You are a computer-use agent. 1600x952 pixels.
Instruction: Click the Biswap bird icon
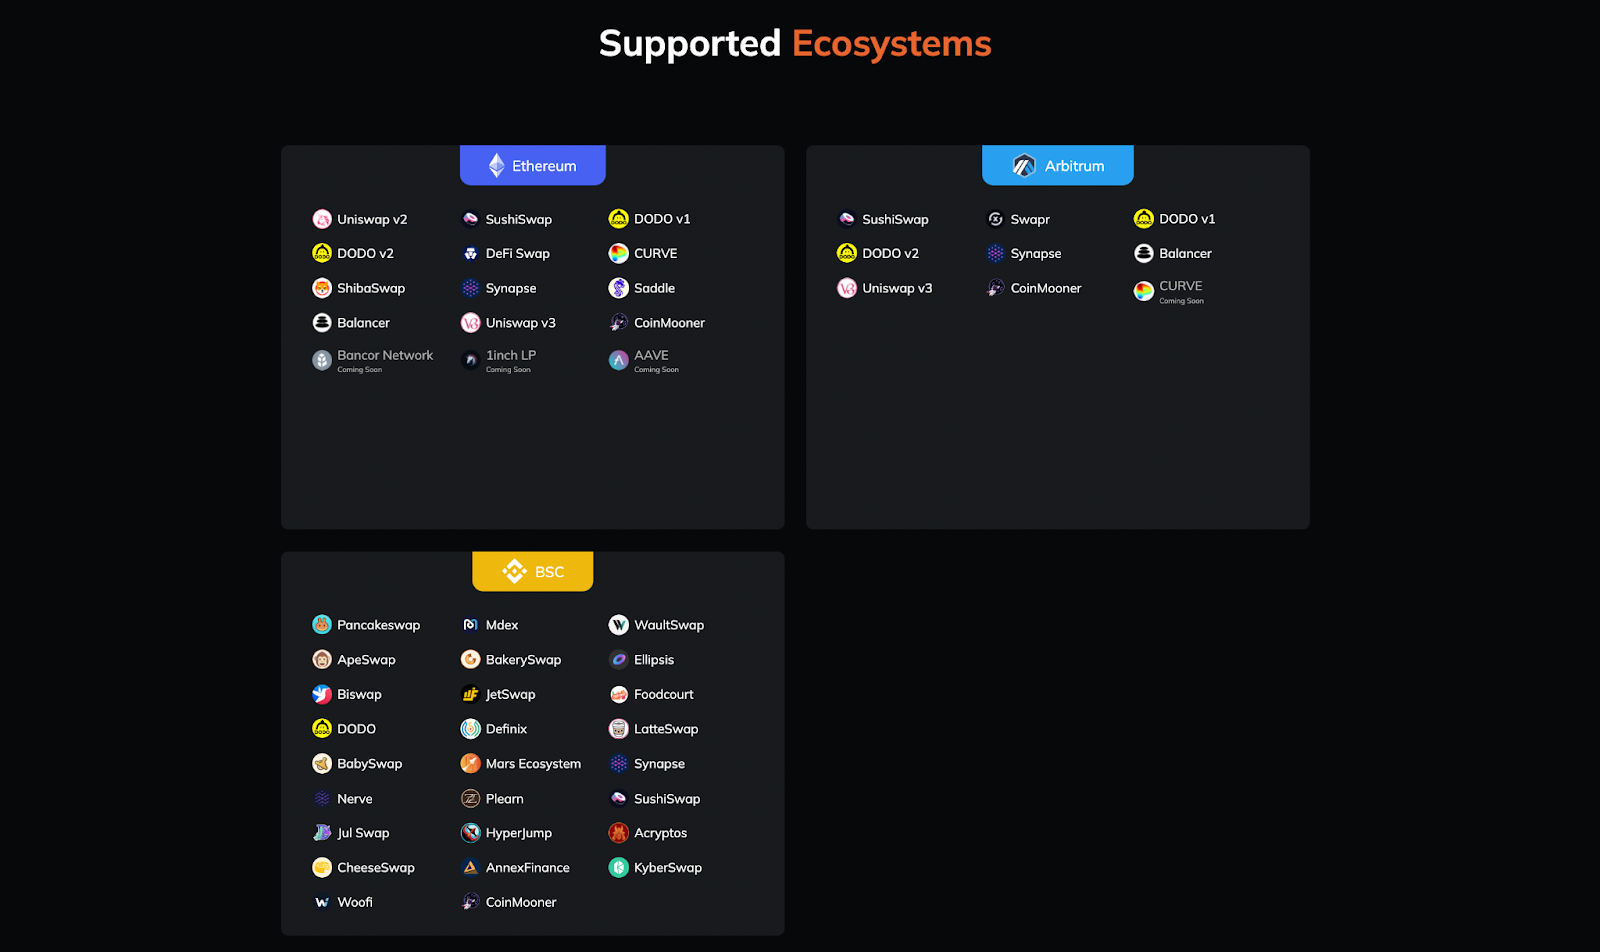(x=322, y=694)
